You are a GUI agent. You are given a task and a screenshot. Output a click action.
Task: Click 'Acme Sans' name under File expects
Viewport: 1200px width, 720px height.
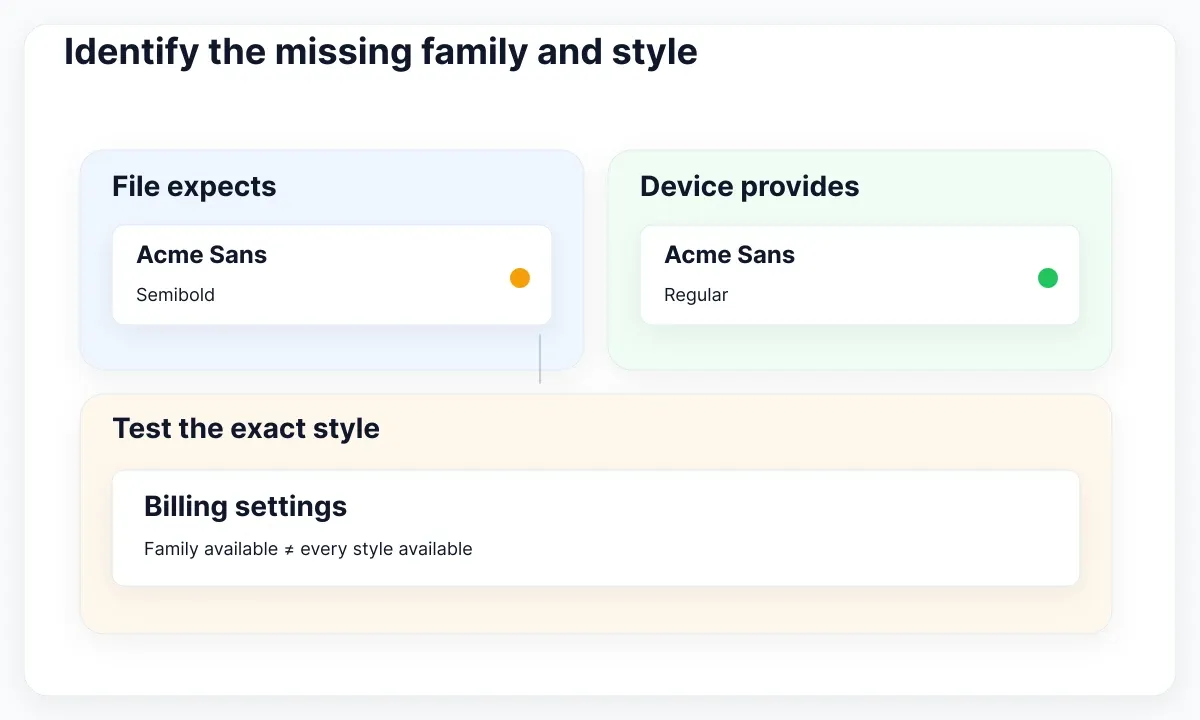point(202,255)
